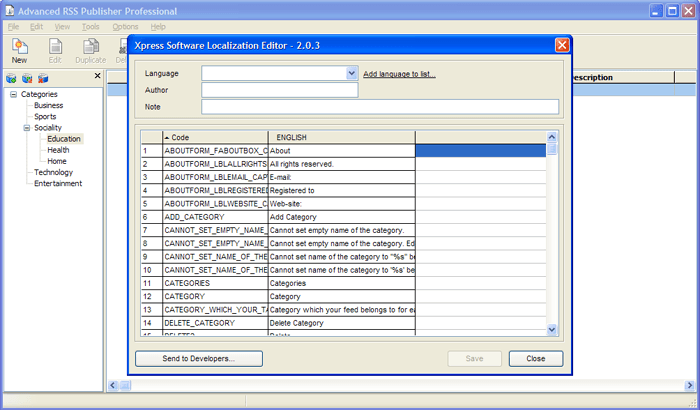The height and width of the screenshot is (410, 700).
Task: Click the Duplicate toolbar icon
Action: point(91,51)
